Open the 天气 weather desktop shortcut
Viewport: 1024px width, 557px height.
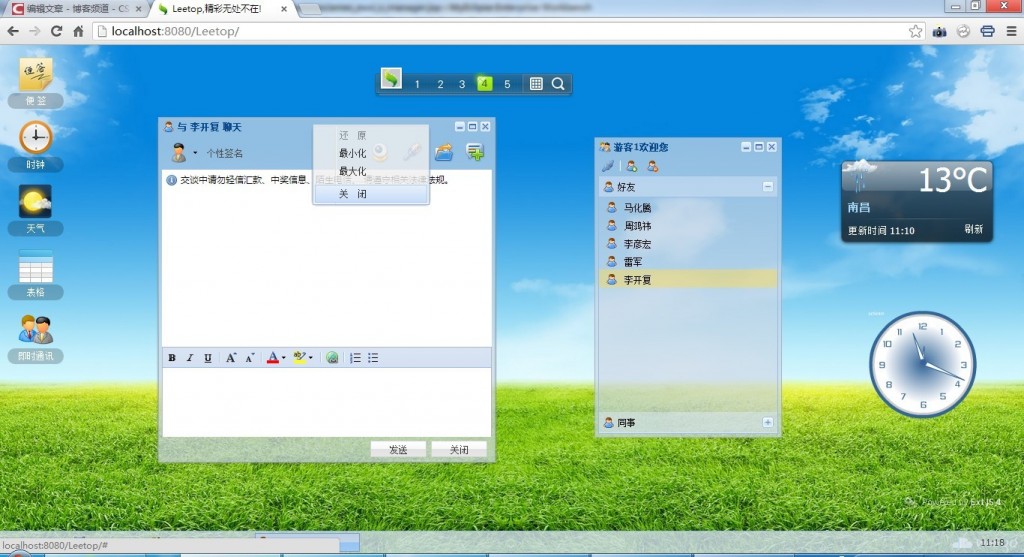point(35,210)
